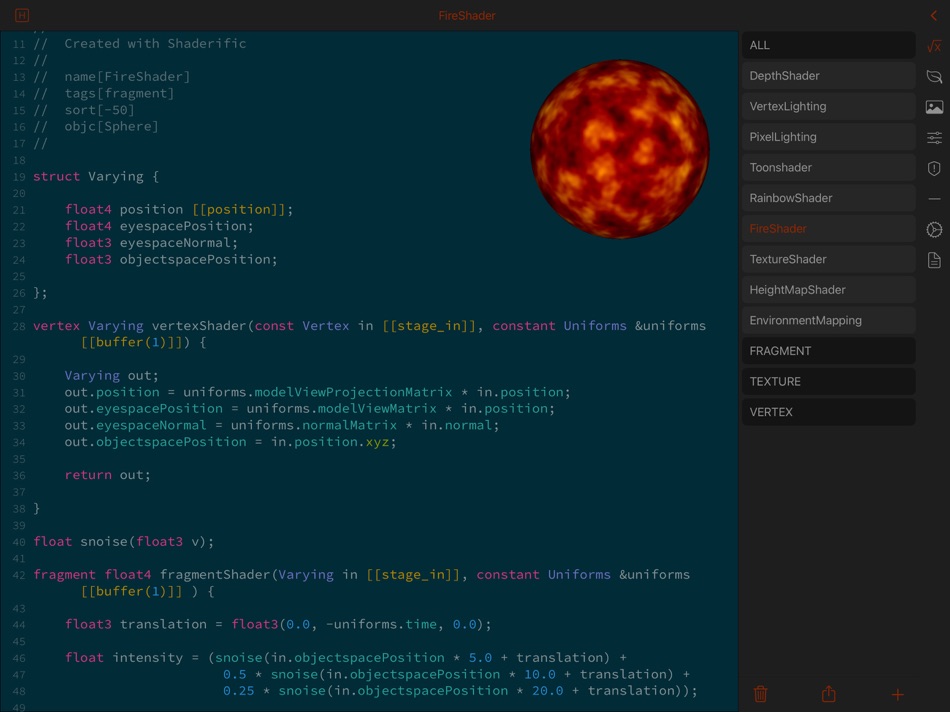Open RainbowShader in the list
Image resolution: width=950 pixels, height=712 pixels.
(x=828, y=198)
